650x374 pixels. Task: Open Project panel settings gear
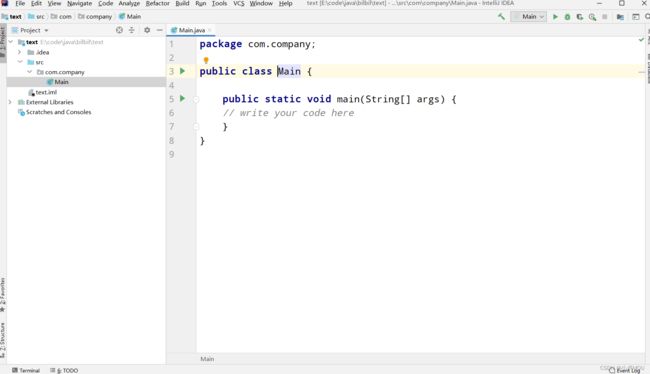tap(147, 30)
